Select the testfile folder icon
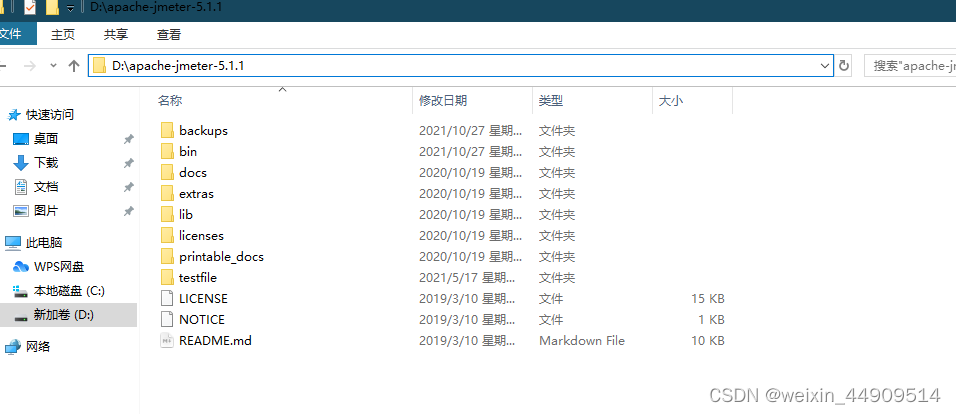This screenshot has height=414, width=956. point(168,277)
